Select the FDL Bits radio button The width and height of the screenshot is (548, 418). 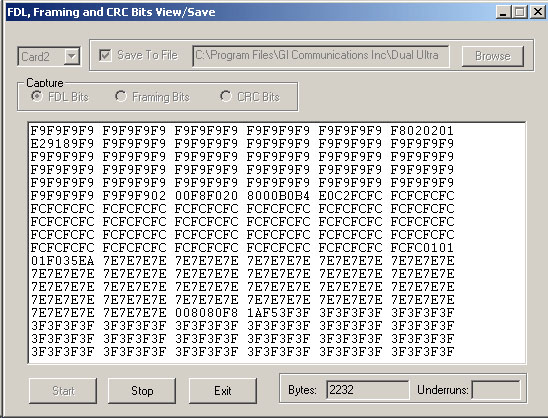pos(36,96)
